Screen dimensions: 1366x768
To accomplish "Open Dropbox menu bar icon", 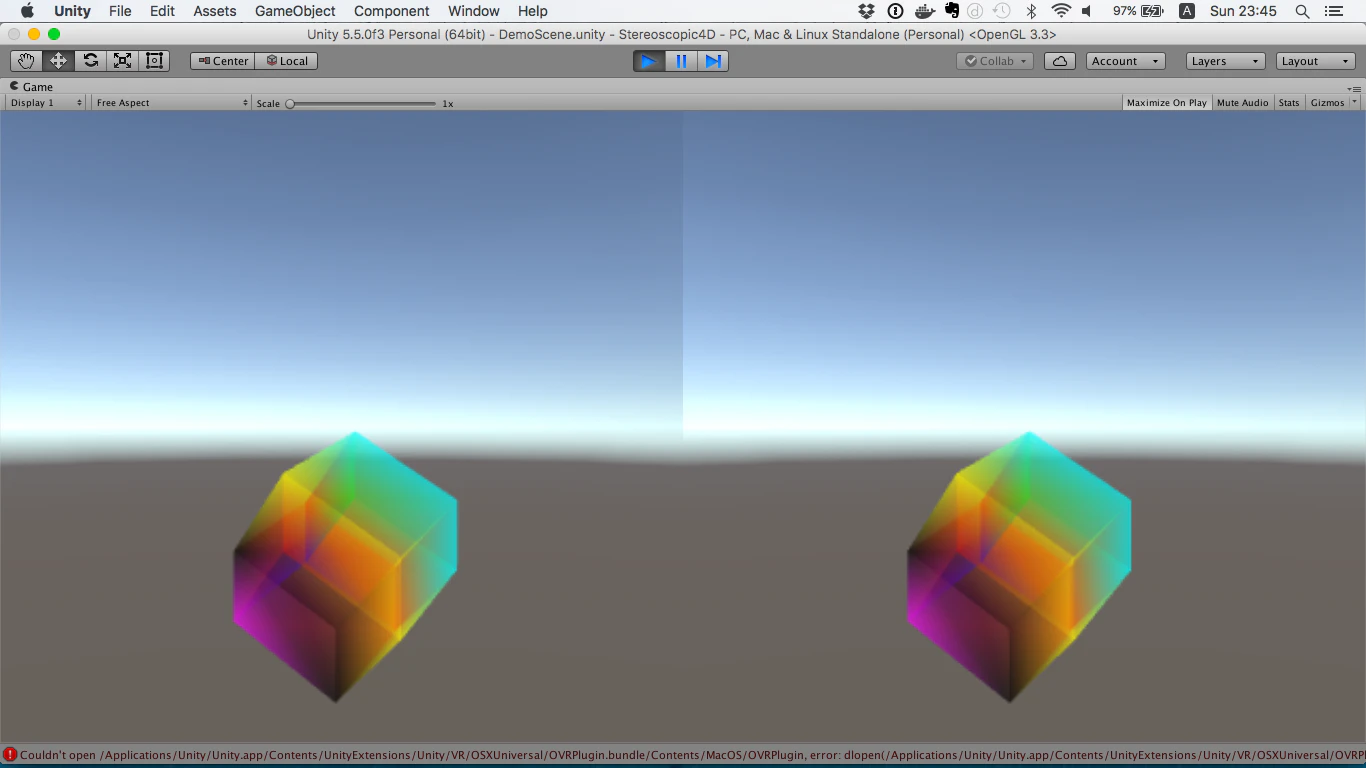I will click(867, 11).
